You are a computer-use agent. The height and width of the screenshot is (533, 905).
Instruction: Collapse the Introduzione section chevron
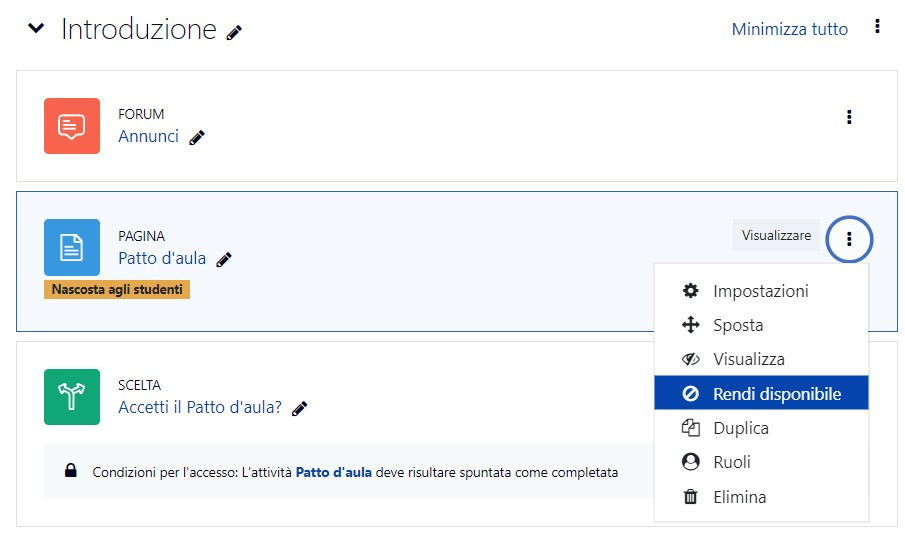pyautogui.click(x=36, y=28)
